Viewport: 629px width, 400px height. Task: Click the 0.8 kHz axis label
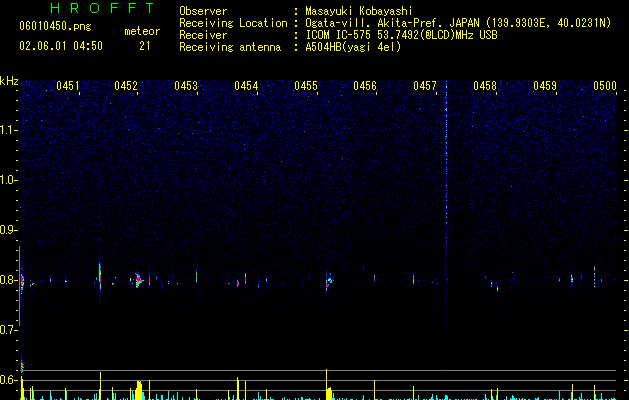8,280
